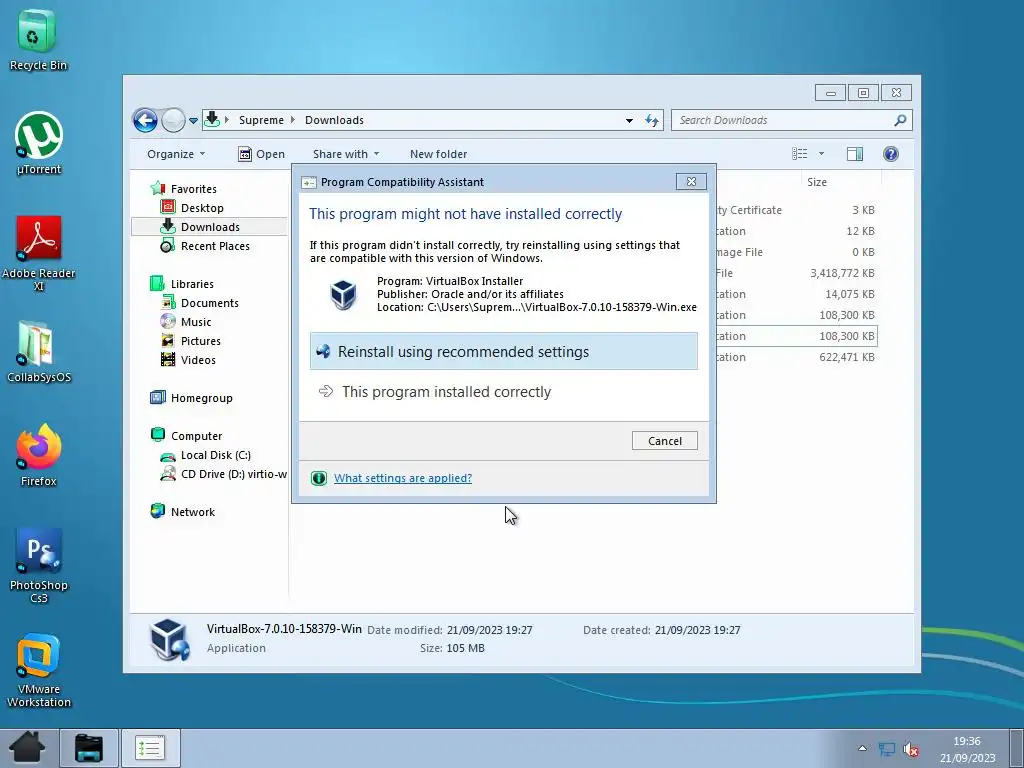Select Libraries in the navigation pane
This screenshot has height=768, width=1024.
pyautogui.click(x=182, y=283)
